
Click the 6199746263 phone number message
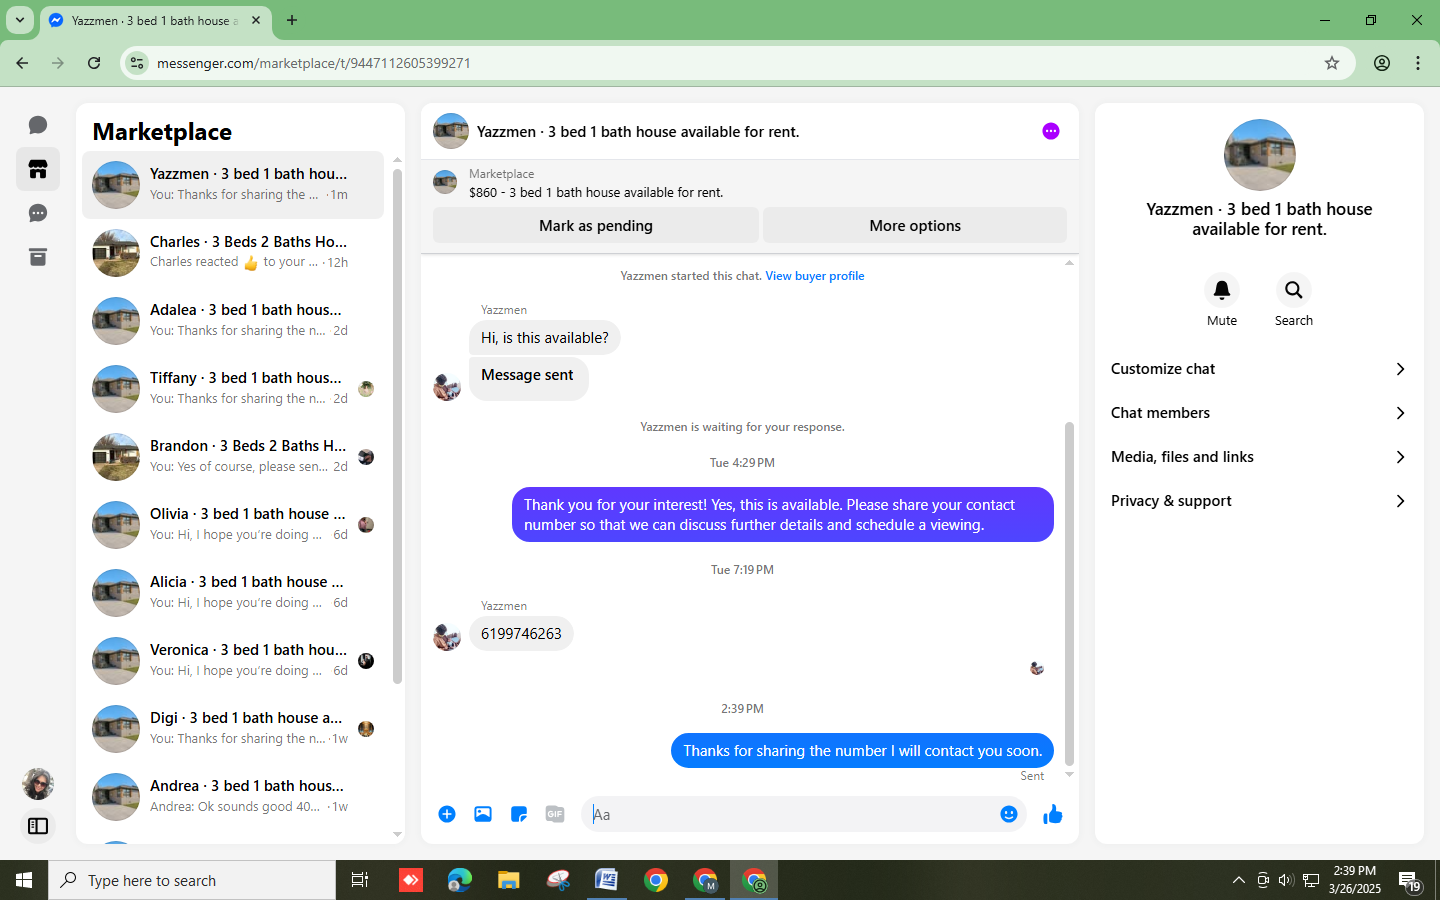521,634
